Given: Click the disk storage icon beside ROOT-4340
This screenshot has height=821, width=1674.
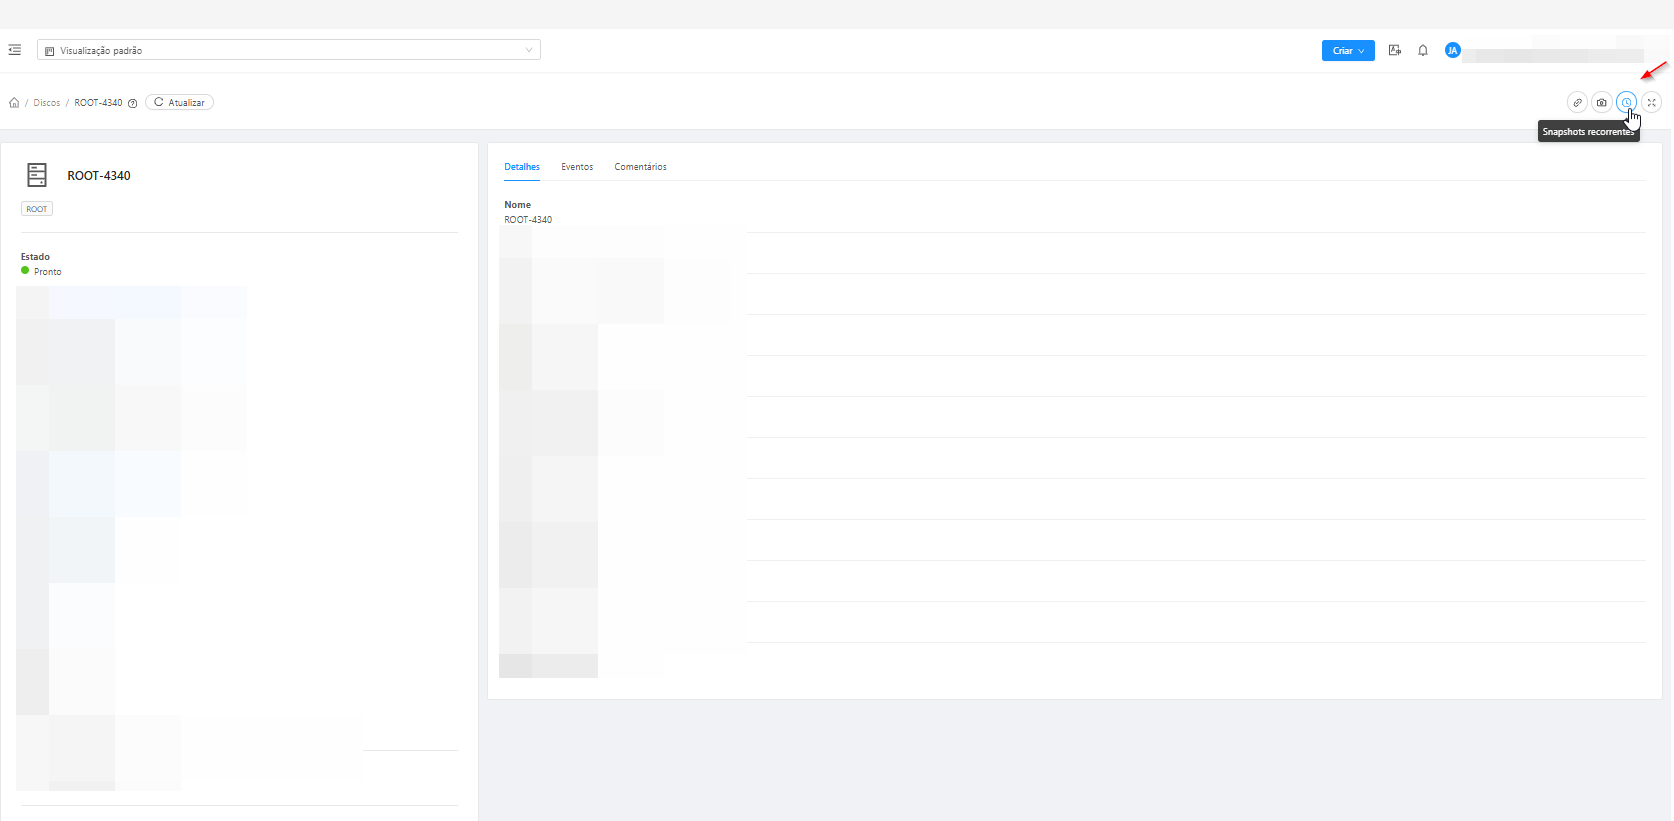Looking at the screenshot, I should [x=37, y=175].
